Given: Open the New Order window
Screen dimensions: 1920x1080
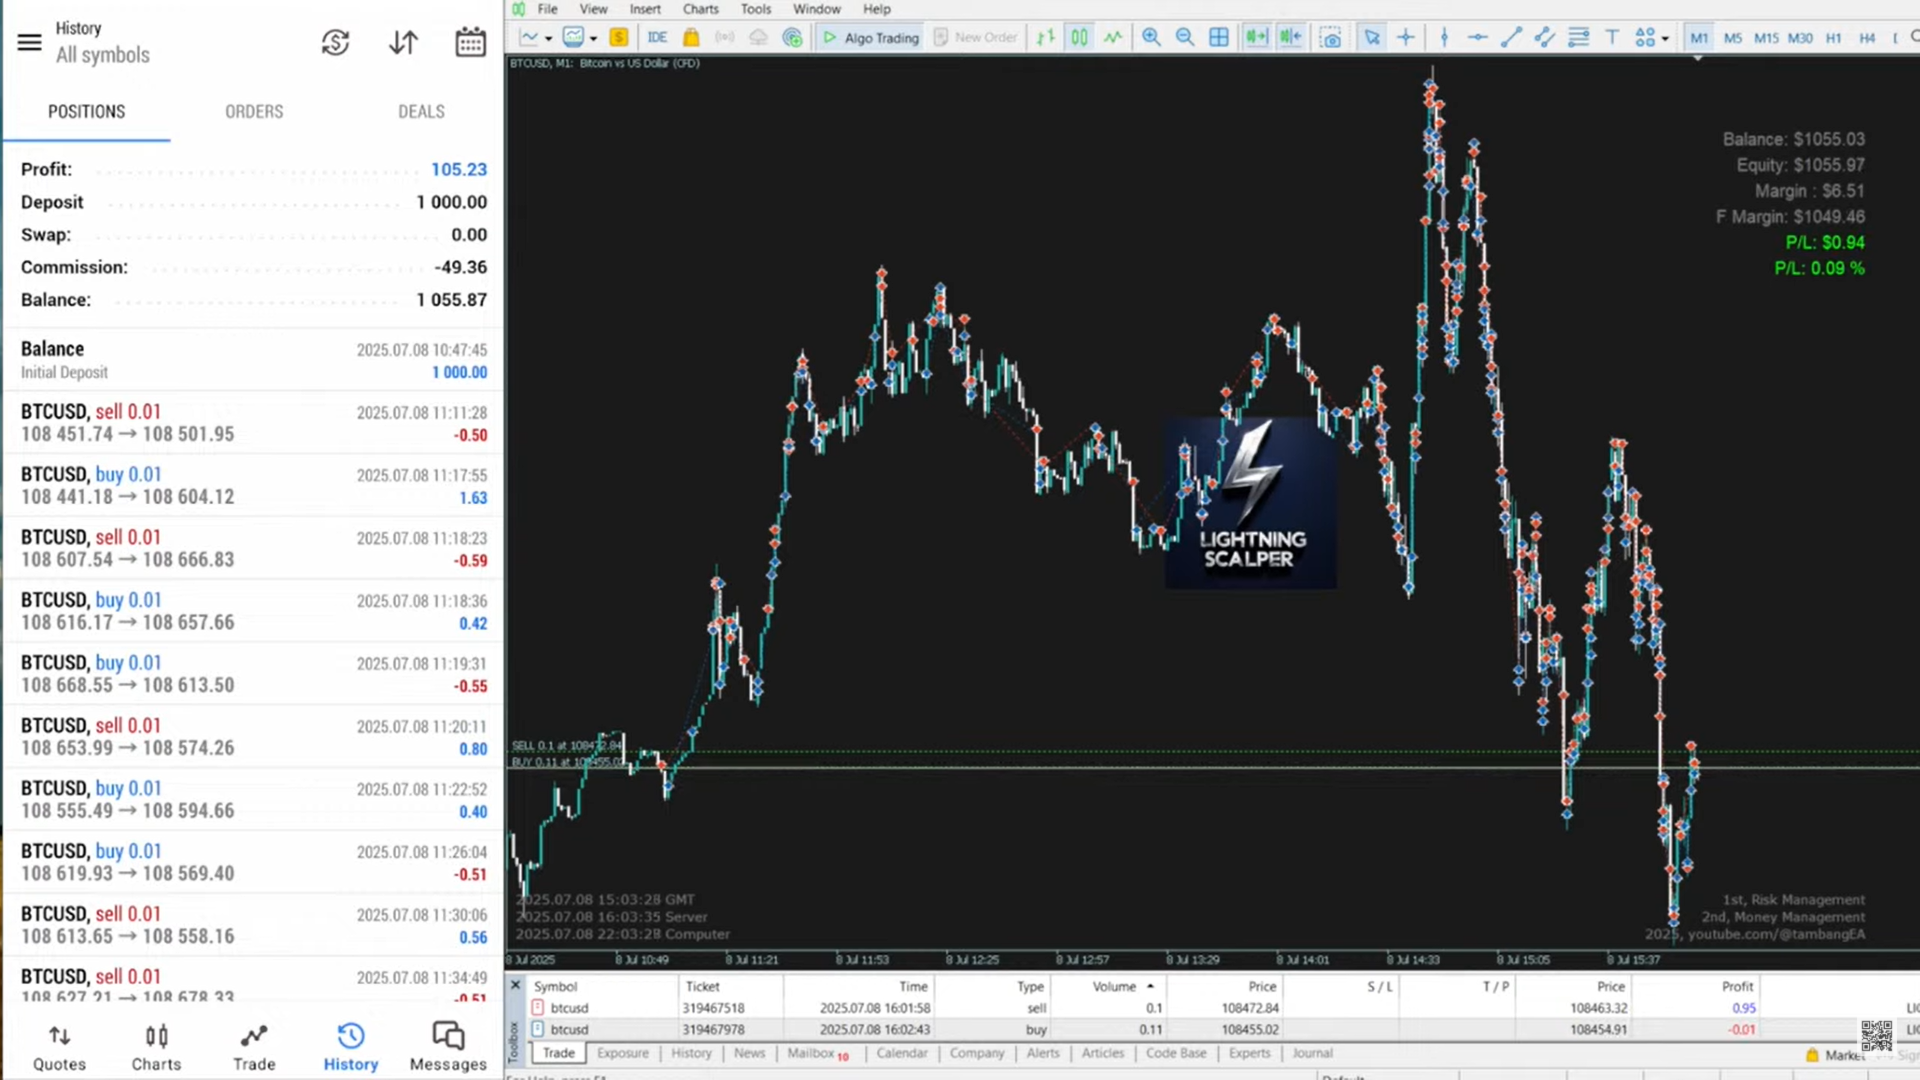Looking at the screenshot, I should click(975, 37).
